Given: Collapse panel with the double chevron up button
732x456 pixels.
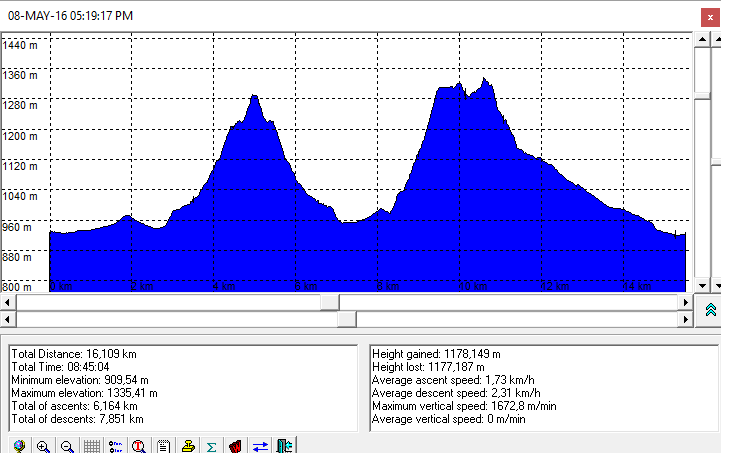Looking at the screenshot, I should point(710,309).
